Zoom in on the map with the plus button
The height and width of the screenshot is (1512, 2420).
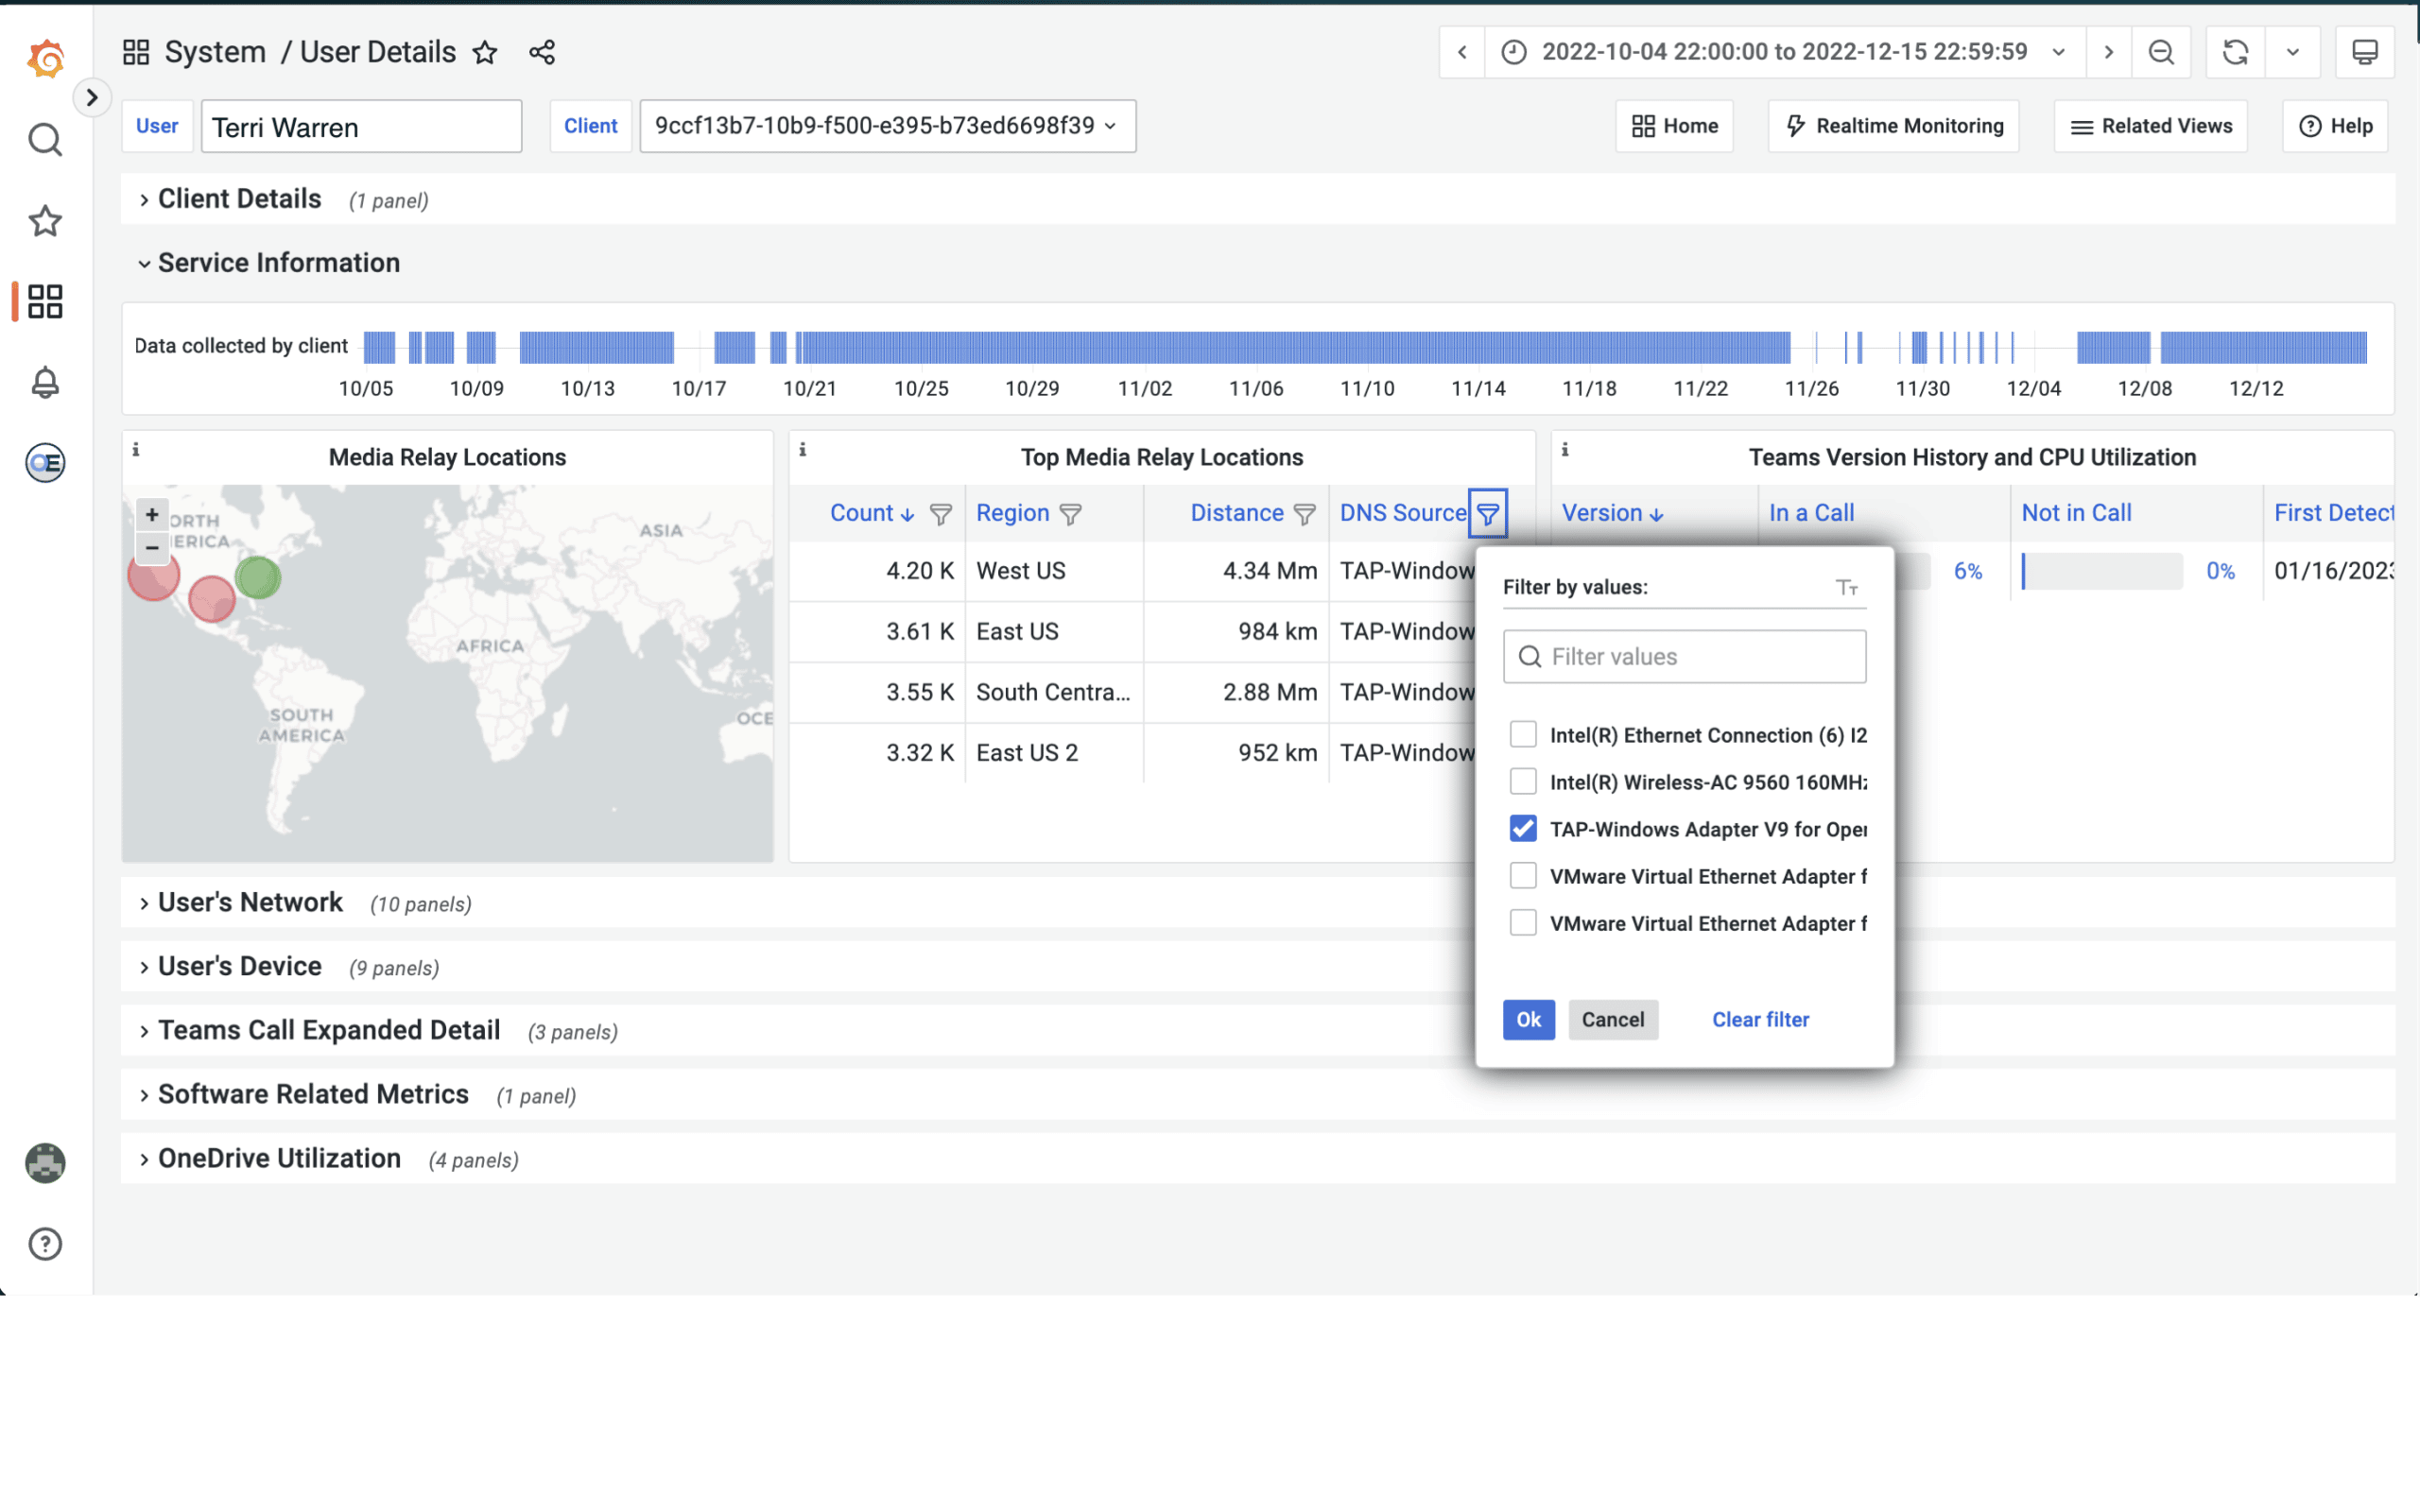coord(152,514)
